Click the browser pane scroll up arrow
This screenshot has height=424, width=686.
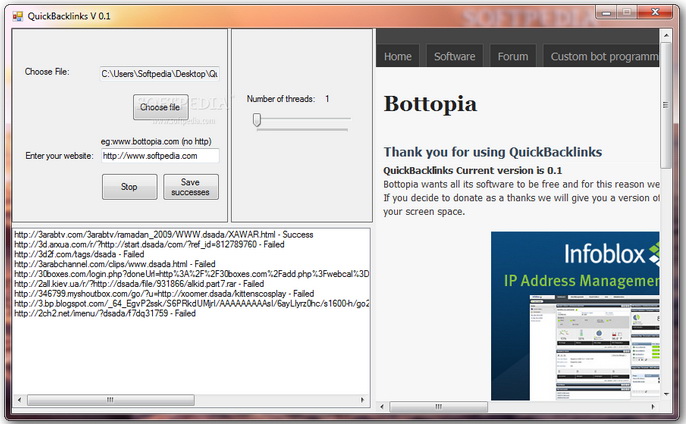666,35
